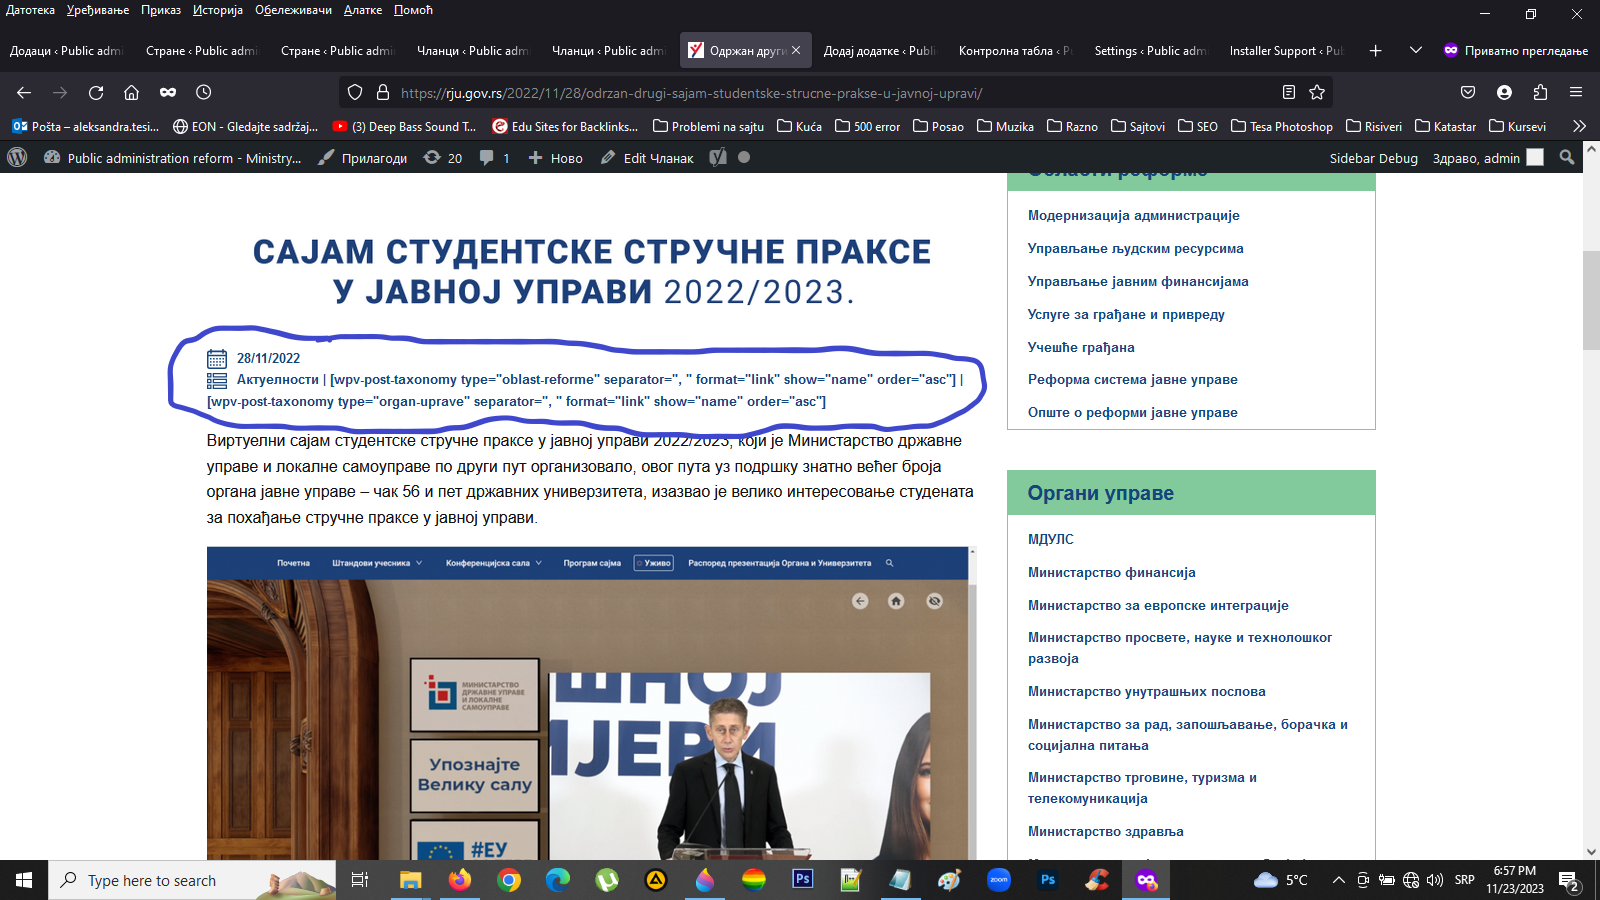Image resolution: width=1600 pixels, height=900 pixels.
Task: Click the page vertical scrollbar thumb
Action: [x=1591, y=300]
